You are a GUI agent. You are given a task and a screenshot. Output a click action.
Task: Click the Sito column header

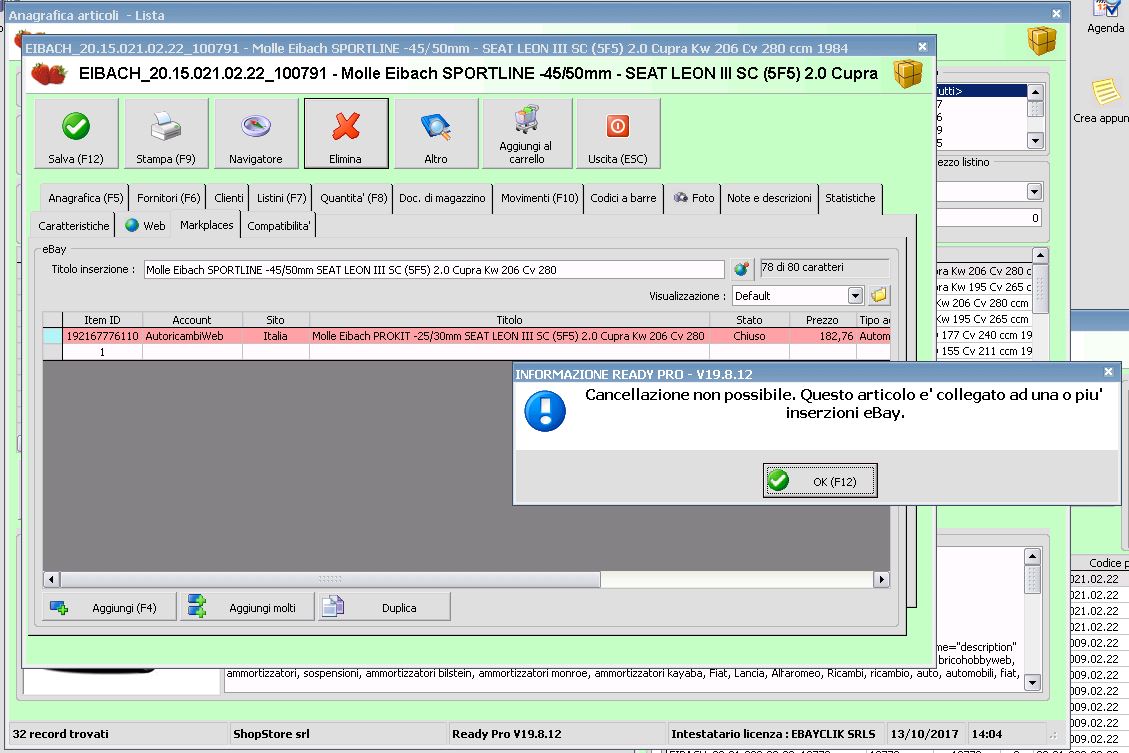pyautogui.click(x=276, y=320)
